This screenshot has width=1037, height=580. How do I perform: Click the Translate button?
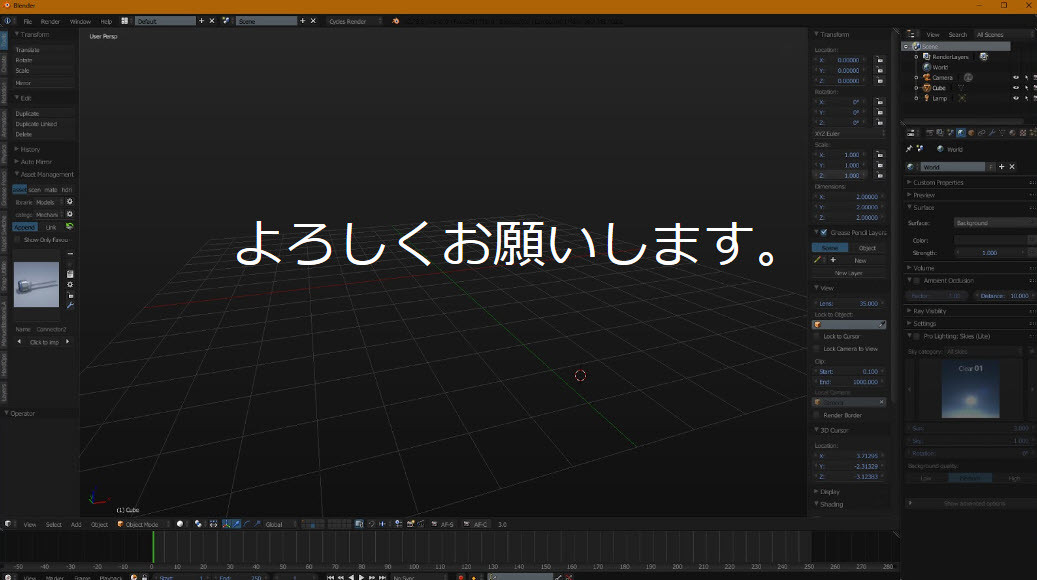(43, 50)
